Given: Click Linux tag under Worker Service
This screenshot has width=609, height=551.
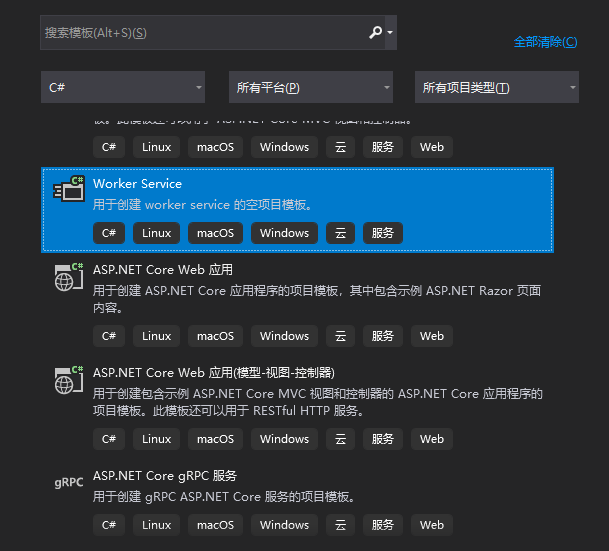Looking at the screenshot, I should pyautogui.click(x=156, y=233).
